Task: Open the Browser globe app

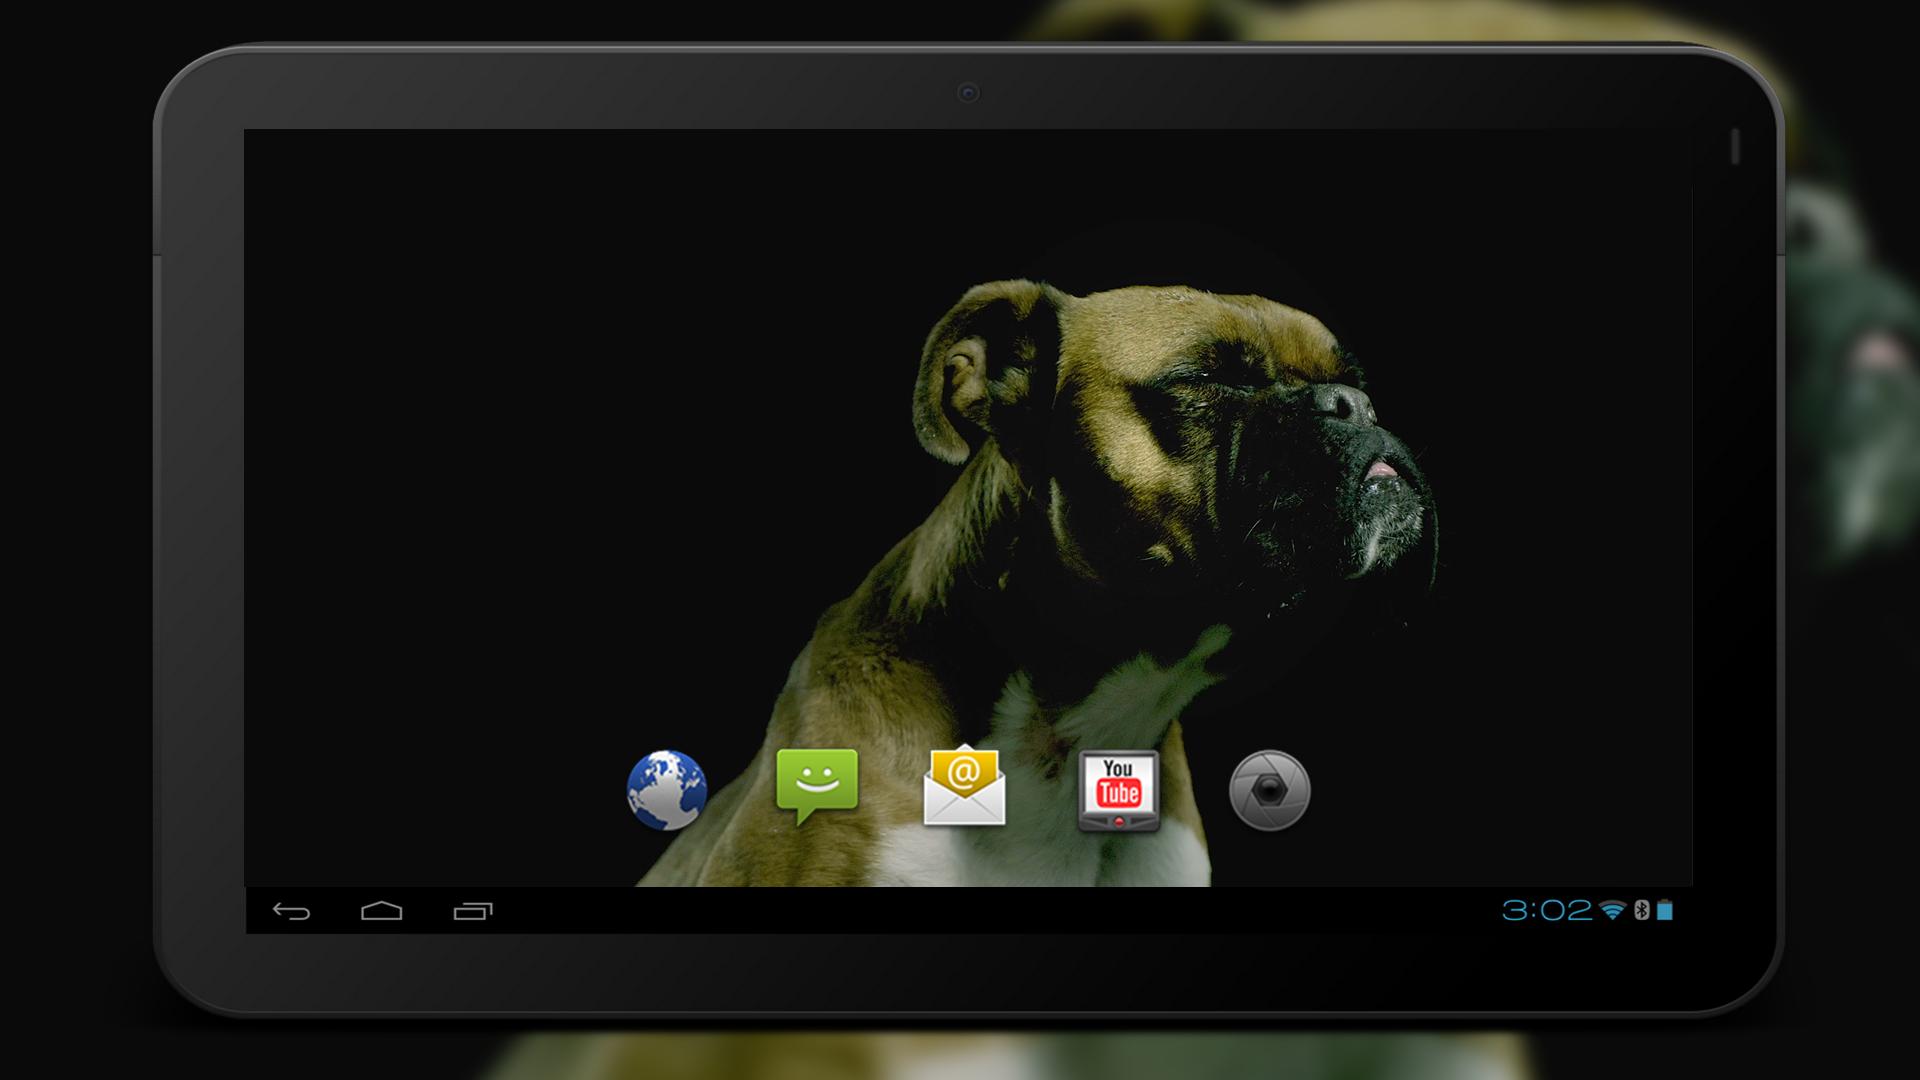Action: pos(667,790)
